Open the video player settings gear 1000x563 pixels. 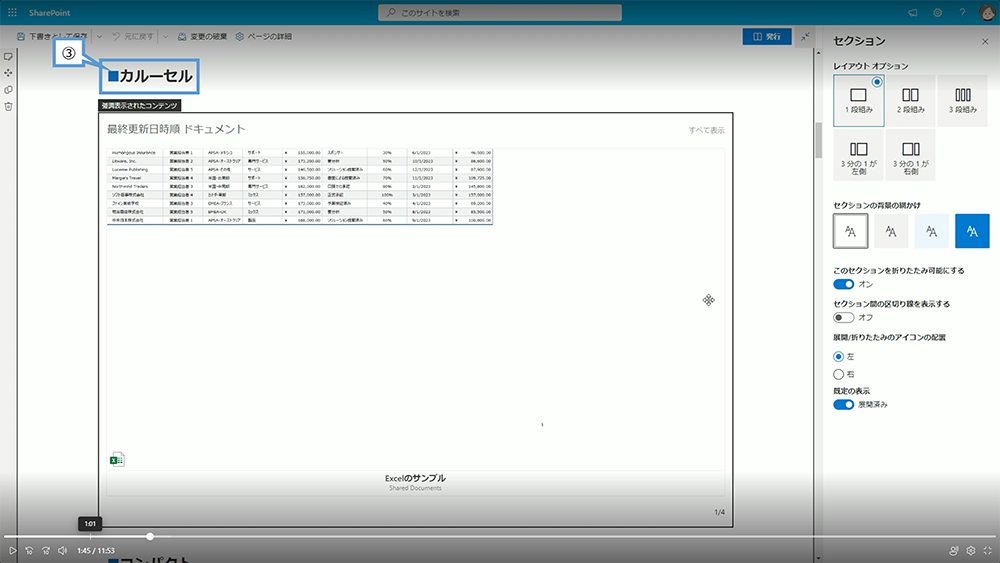971,550
